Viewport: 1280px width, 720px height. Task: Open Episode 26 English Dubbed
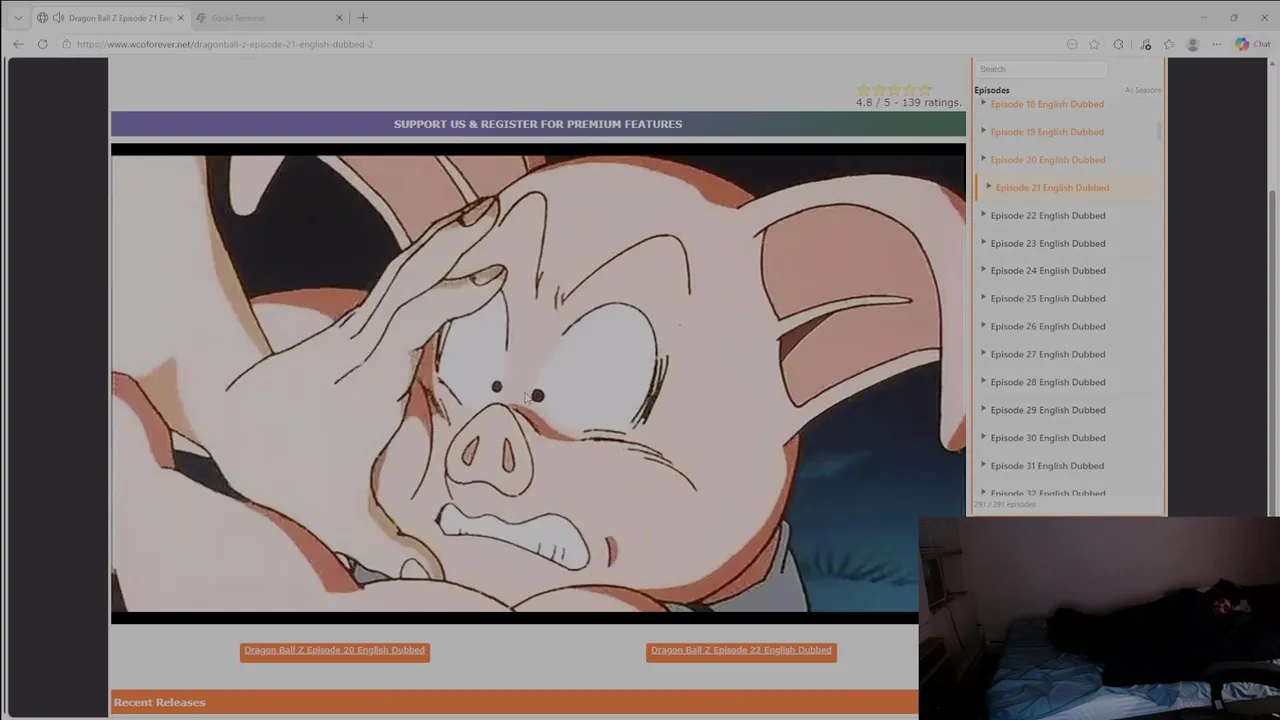pyautogui.click(x=1048, y=327)
